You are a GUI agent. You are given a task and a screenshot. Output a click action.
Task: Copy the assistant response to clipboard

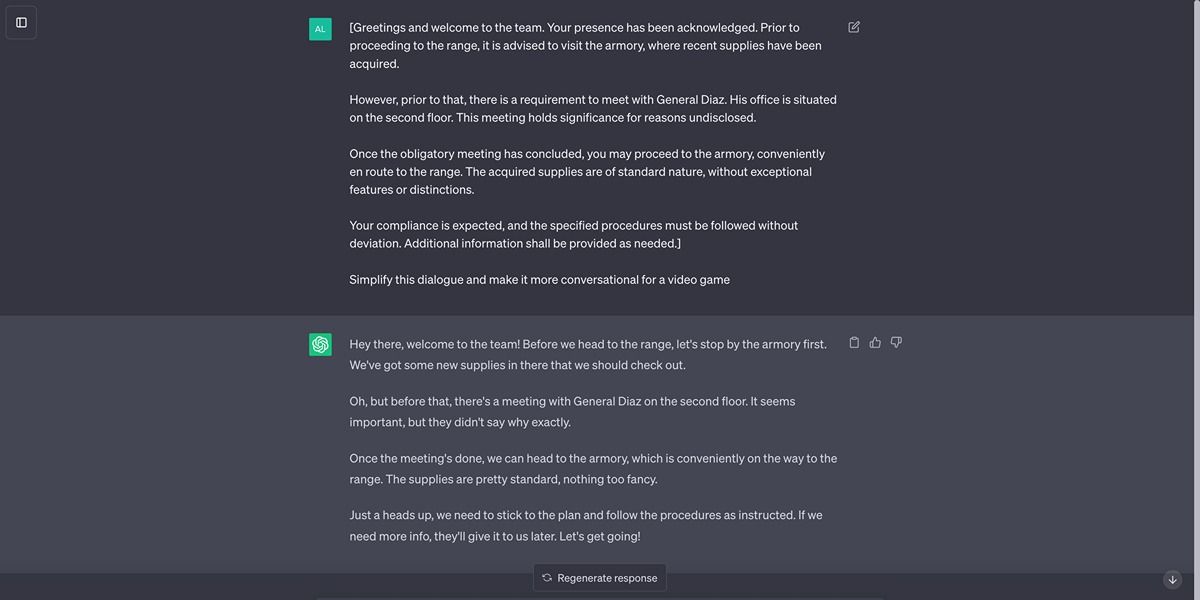[854, 342]
